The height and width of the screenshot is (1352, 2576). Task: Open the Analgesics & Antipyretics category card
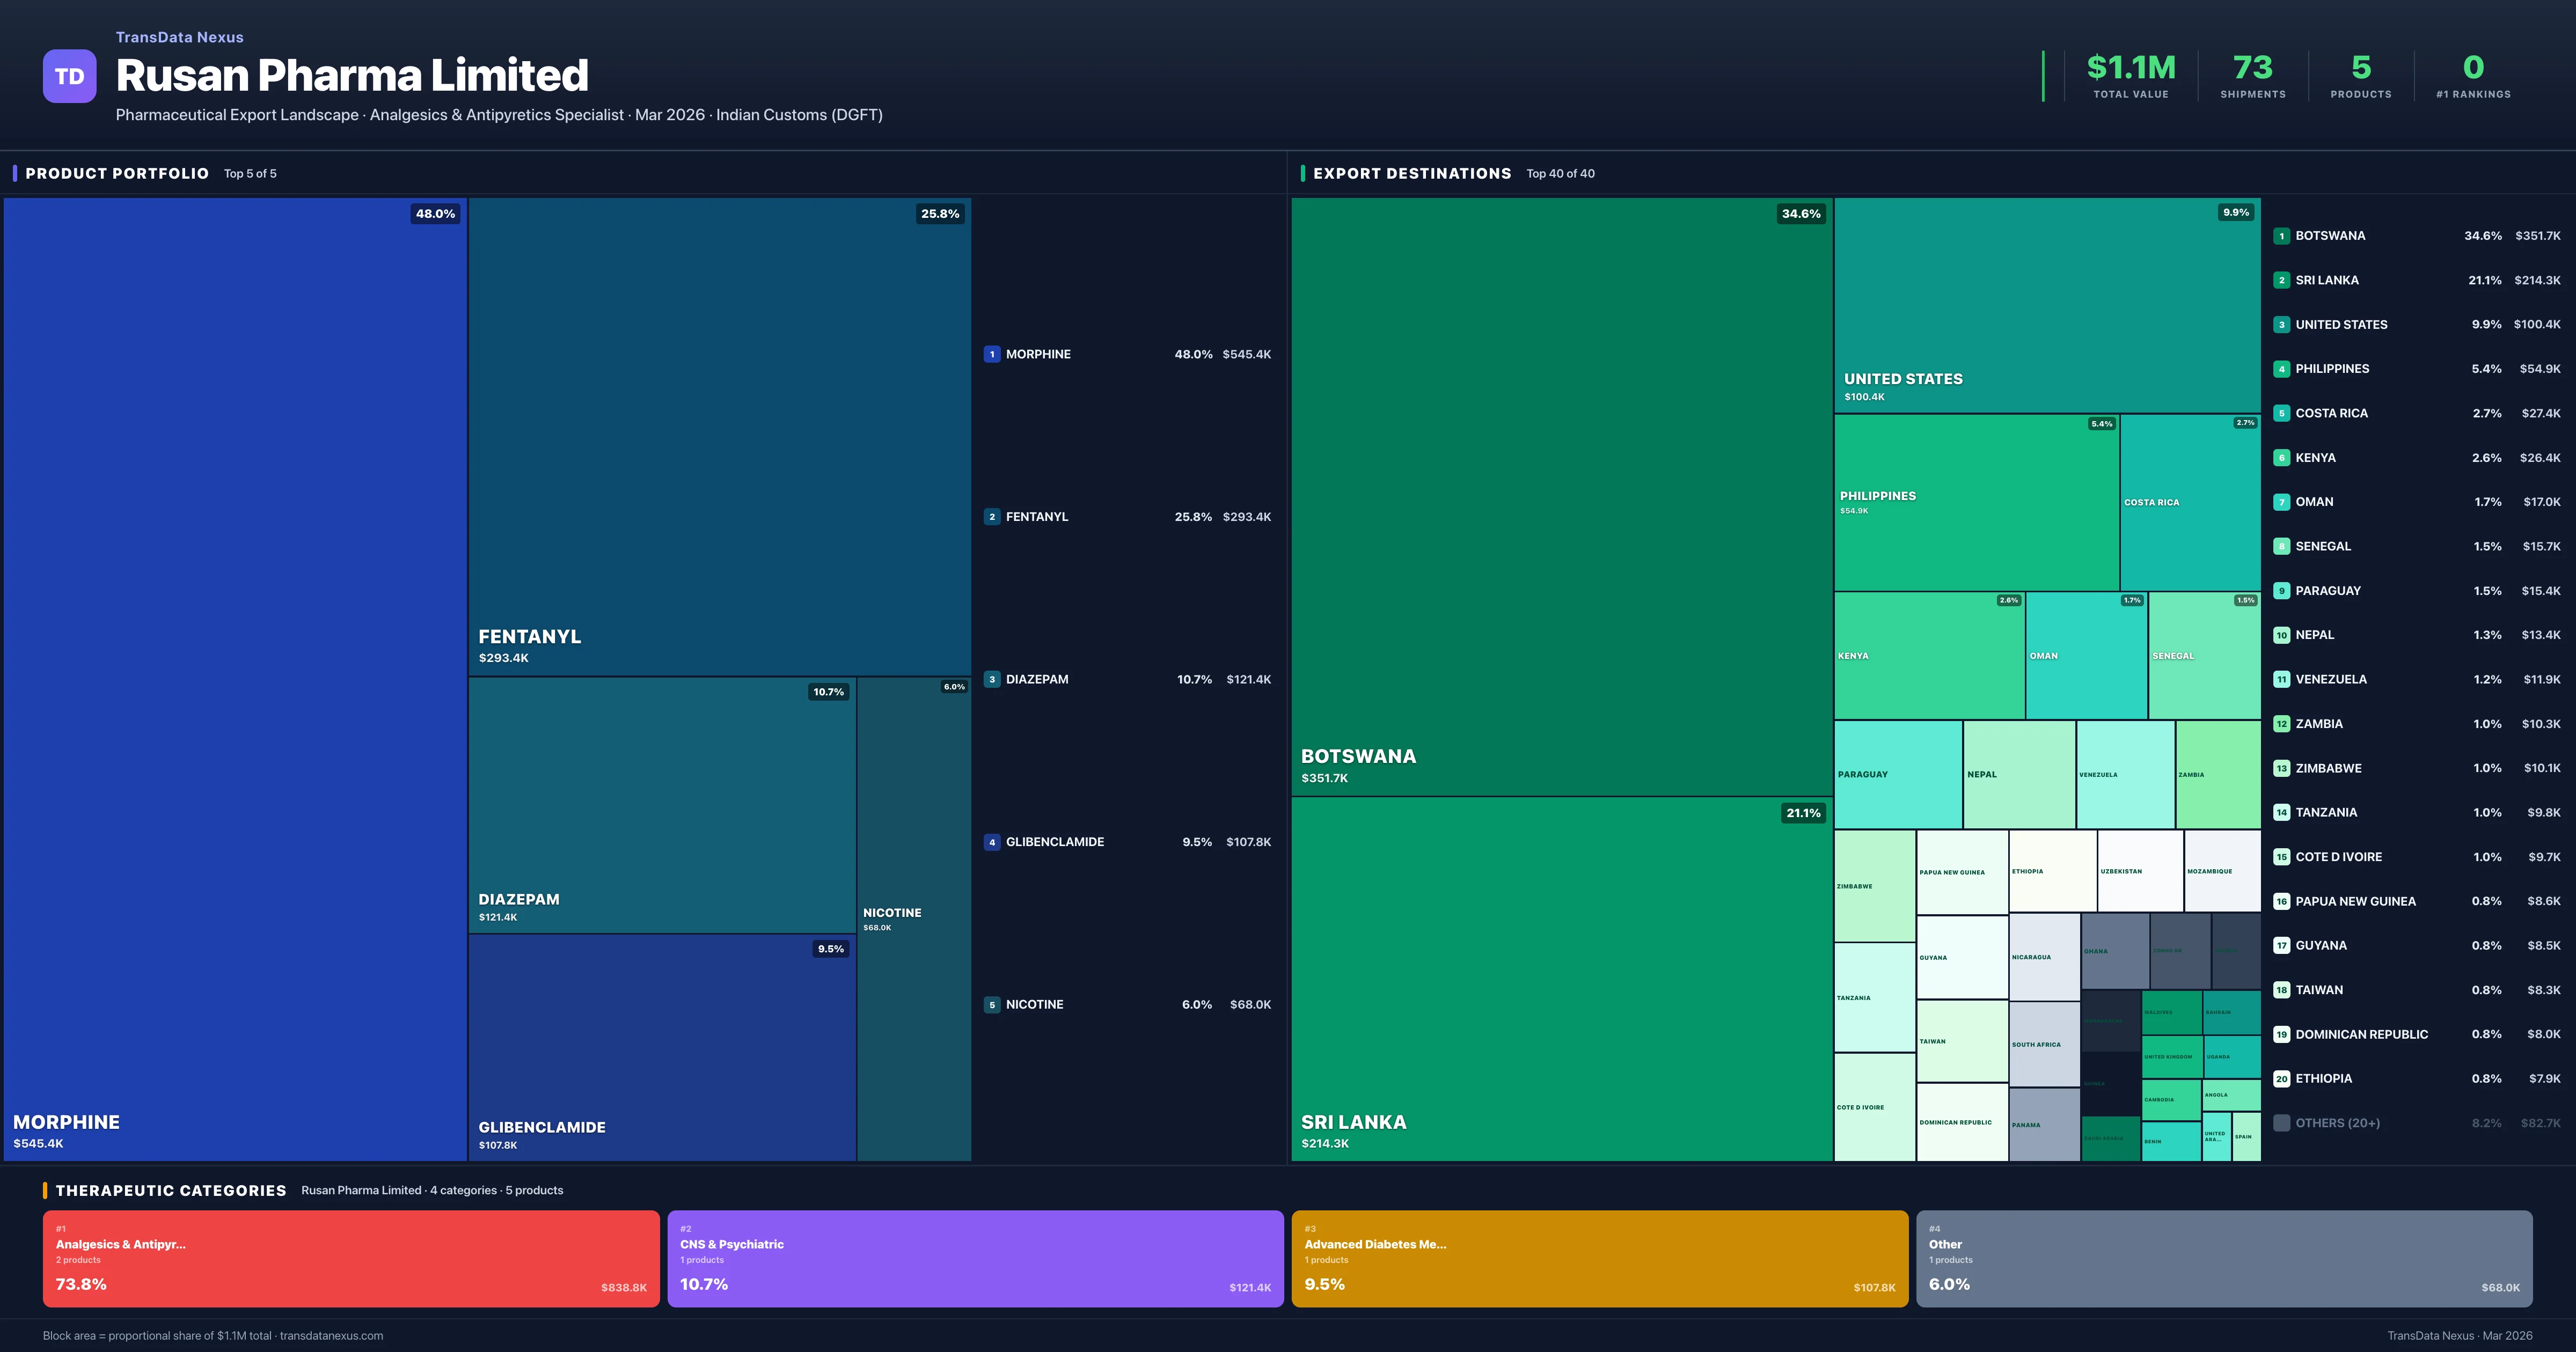351,1258
